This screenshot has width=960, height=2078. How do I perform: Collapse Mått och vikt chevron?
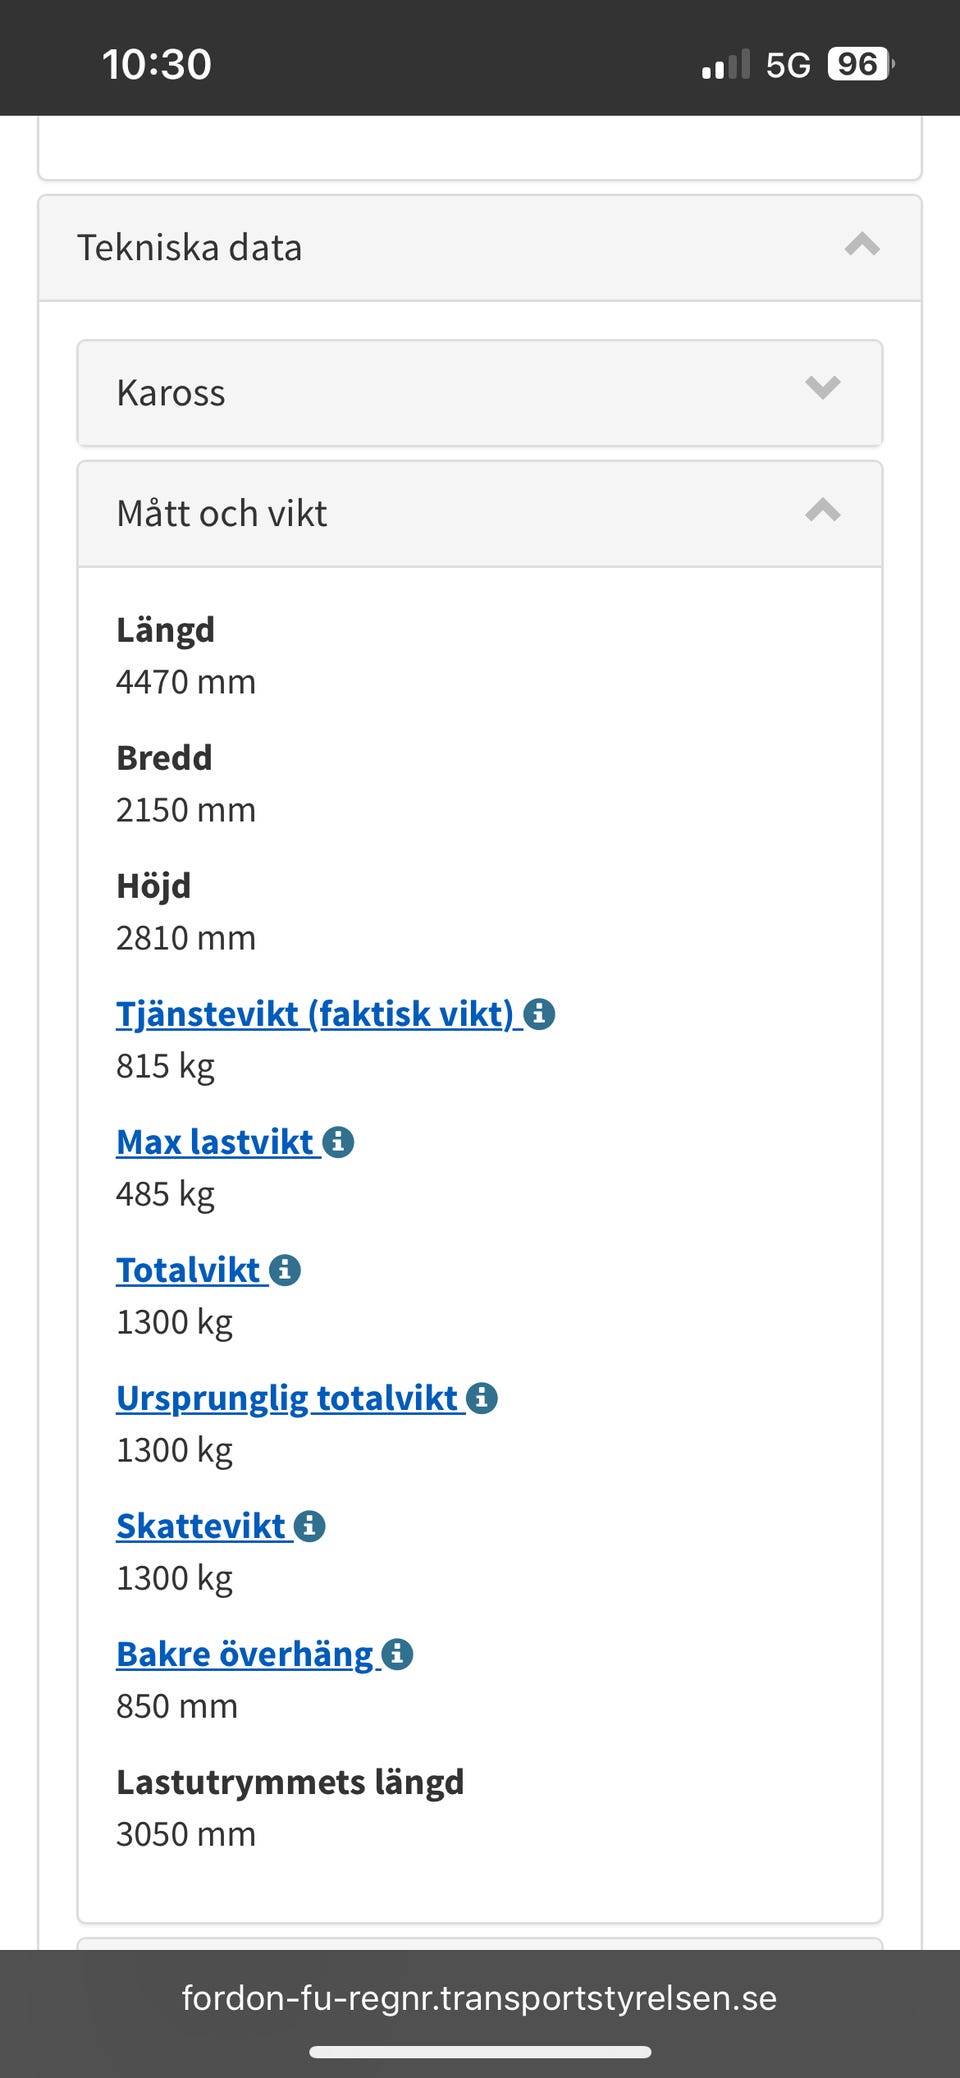tap(822, 511)
